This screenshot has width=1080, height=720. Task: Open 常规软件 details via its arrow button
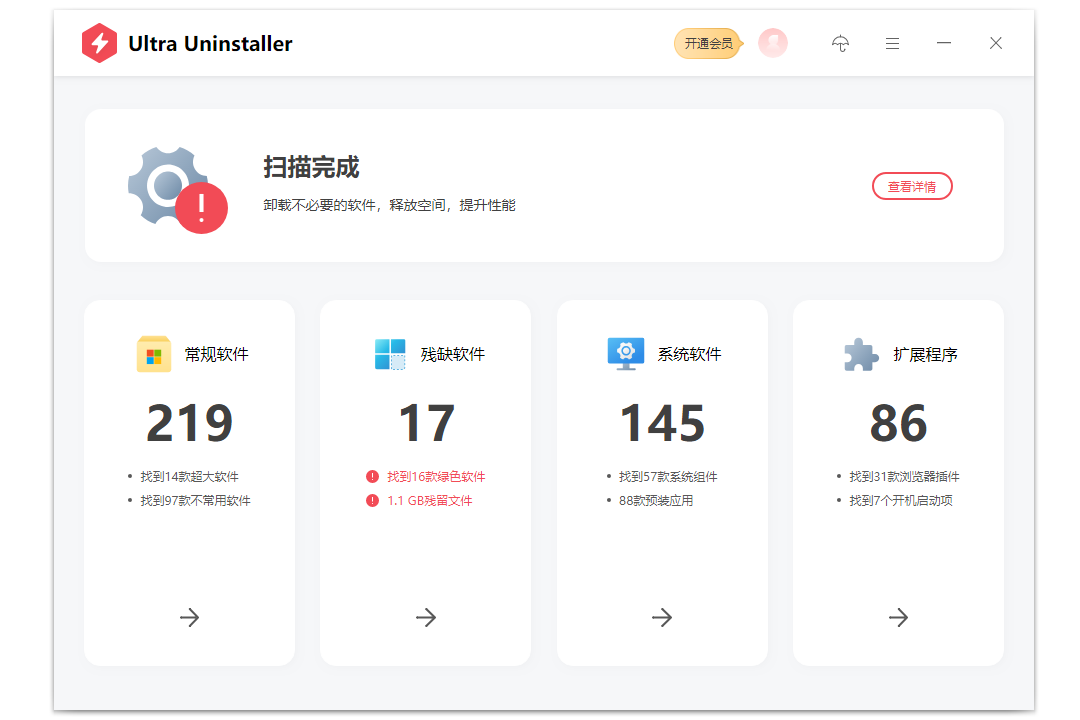click(189, 618)
